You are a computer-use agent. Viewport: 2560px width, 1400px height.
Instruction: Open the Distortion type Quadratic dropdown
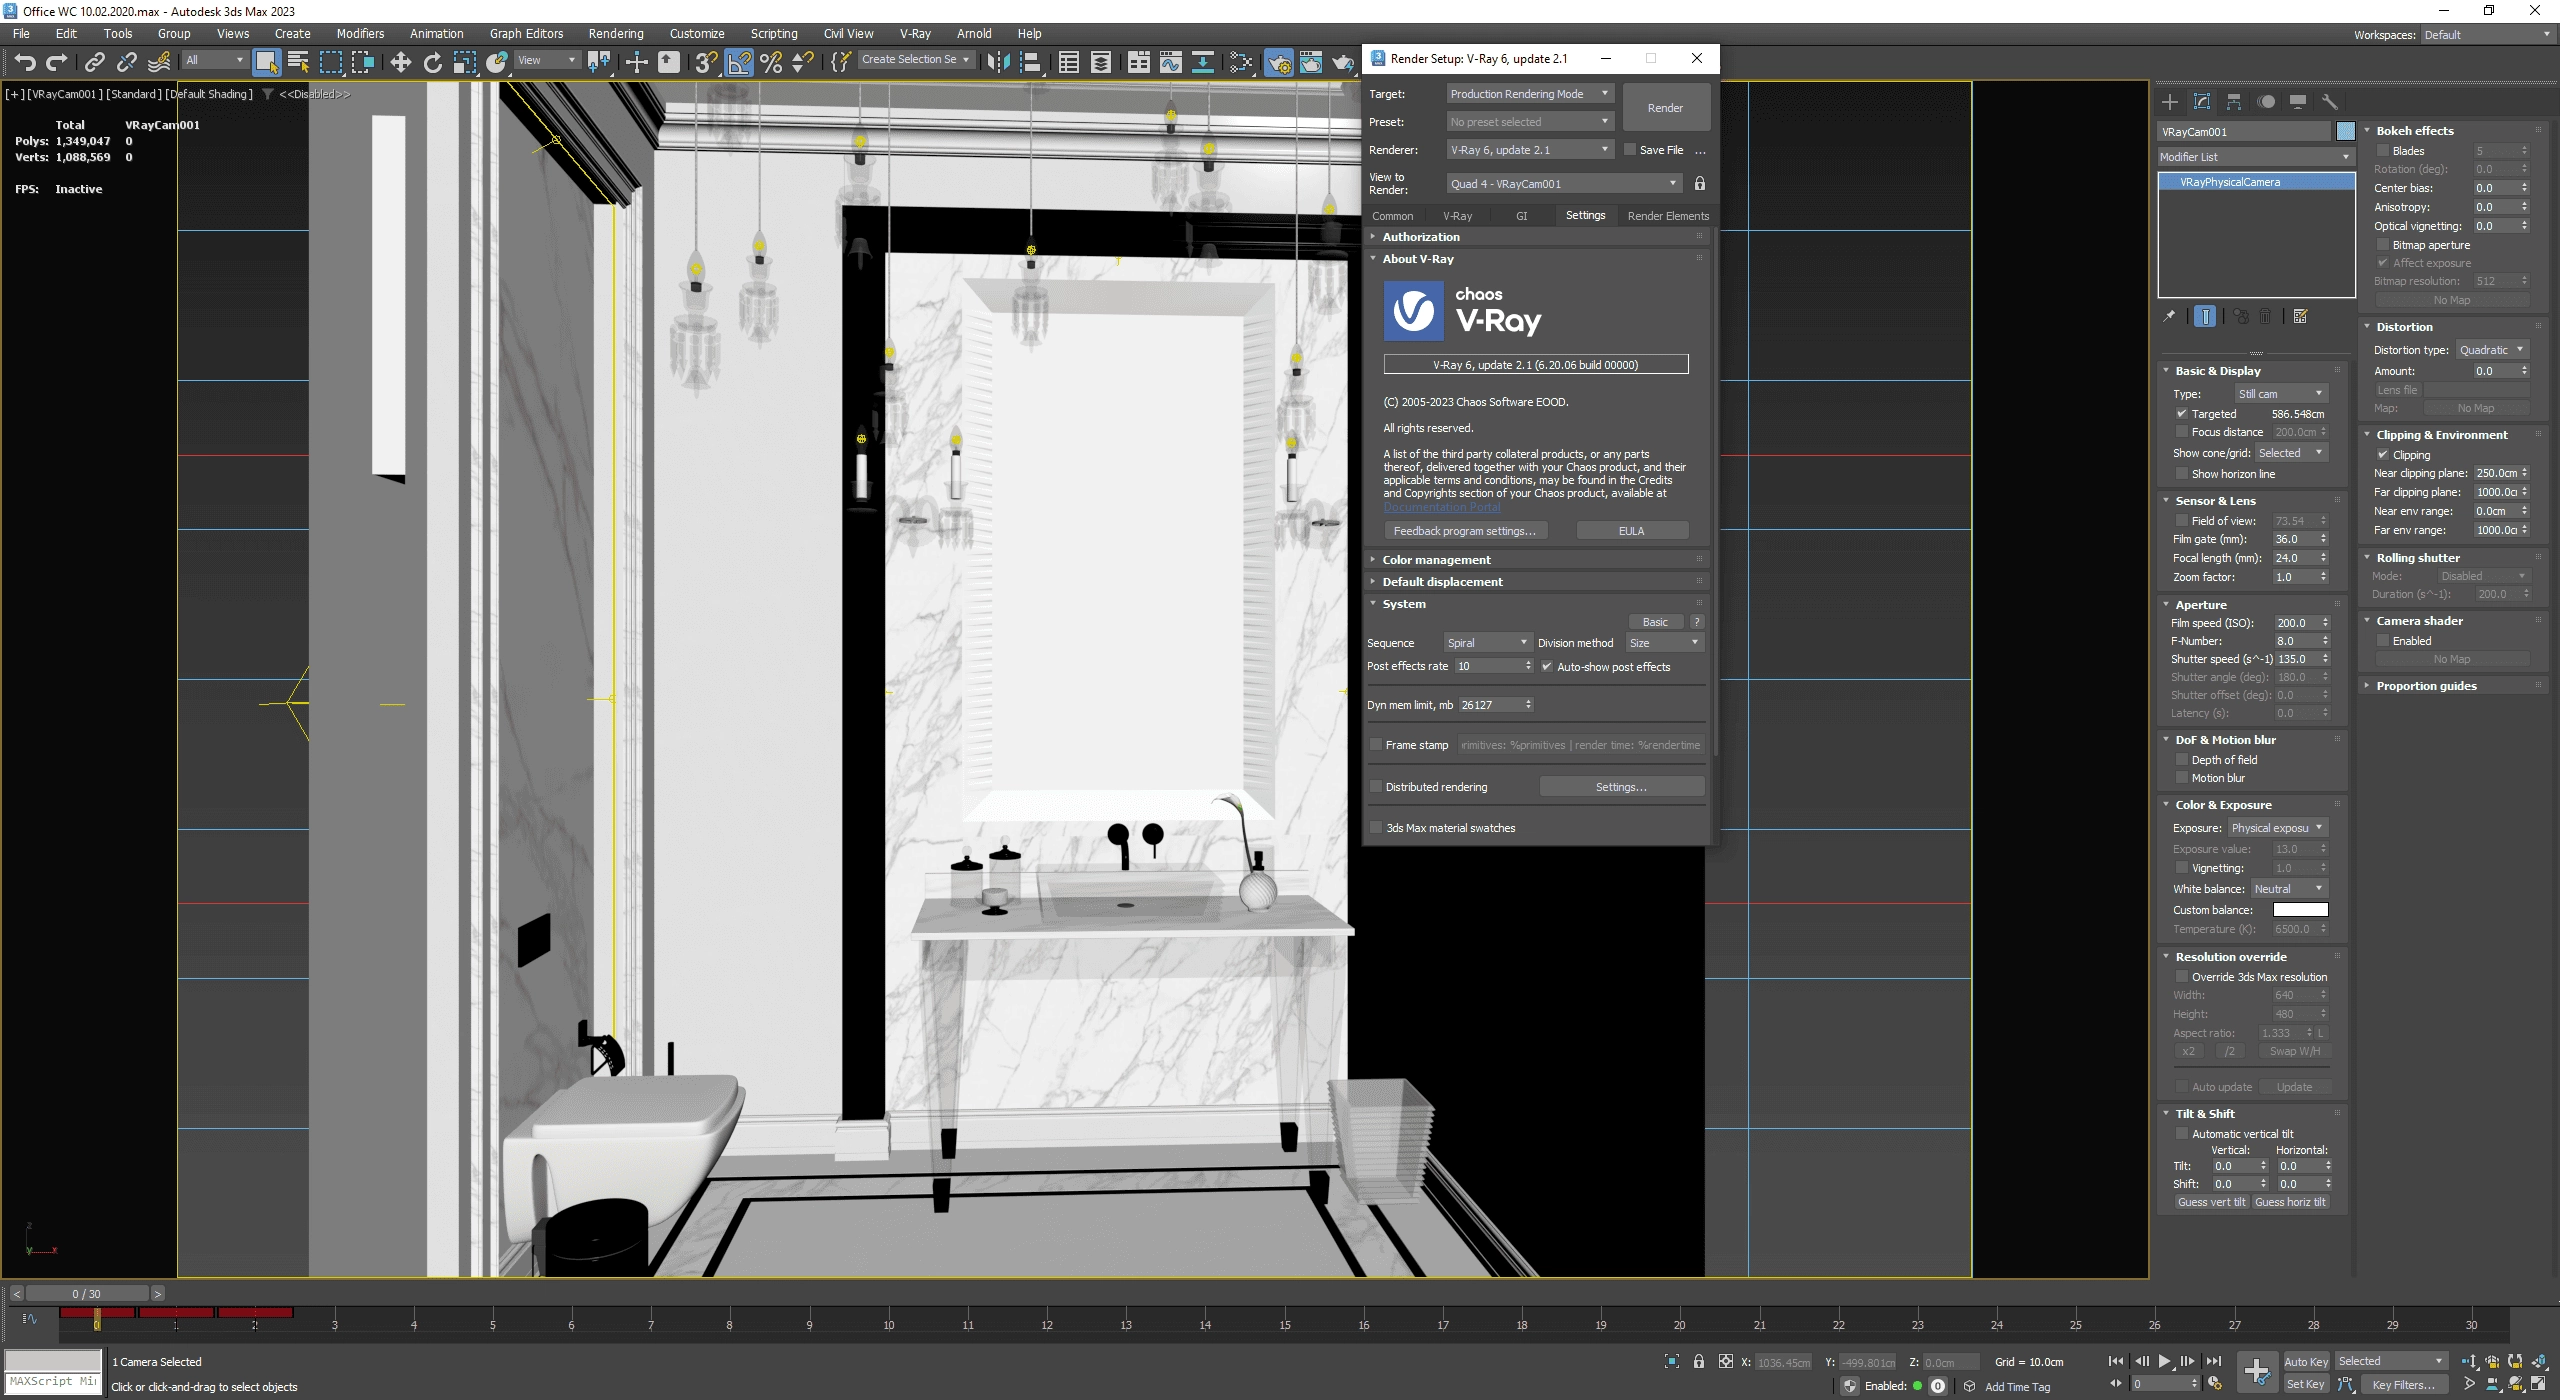tap(2492, 350)
